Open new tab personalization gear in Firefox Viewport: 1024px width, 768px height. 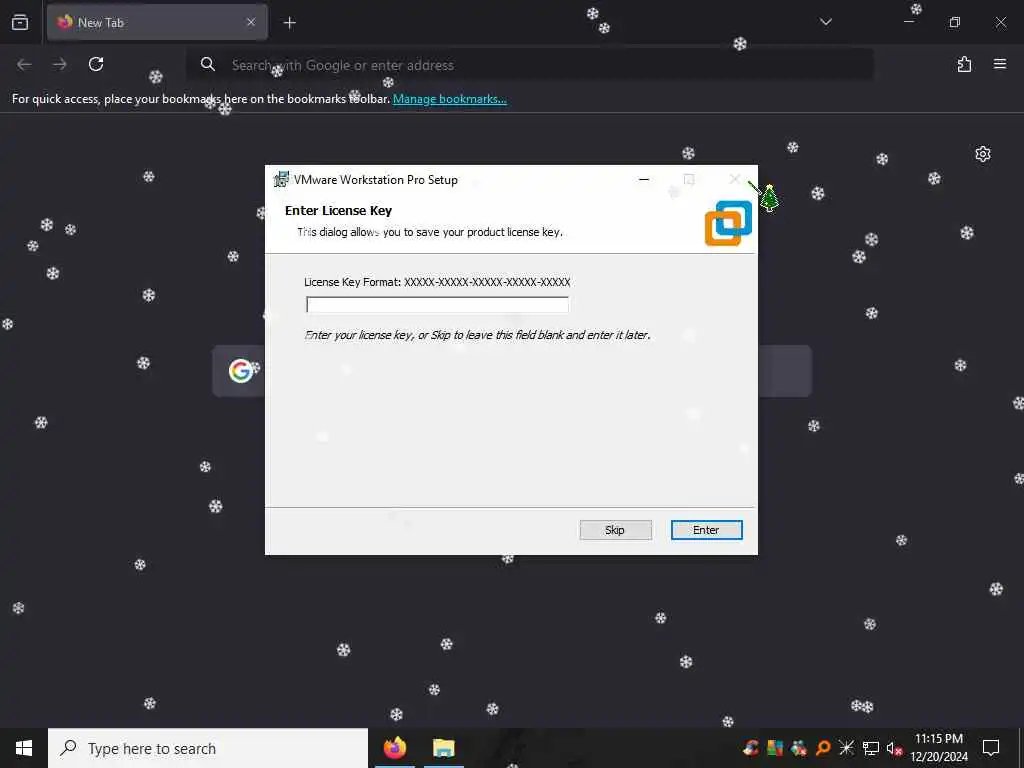pyautogui.click(x=982, y=154)
